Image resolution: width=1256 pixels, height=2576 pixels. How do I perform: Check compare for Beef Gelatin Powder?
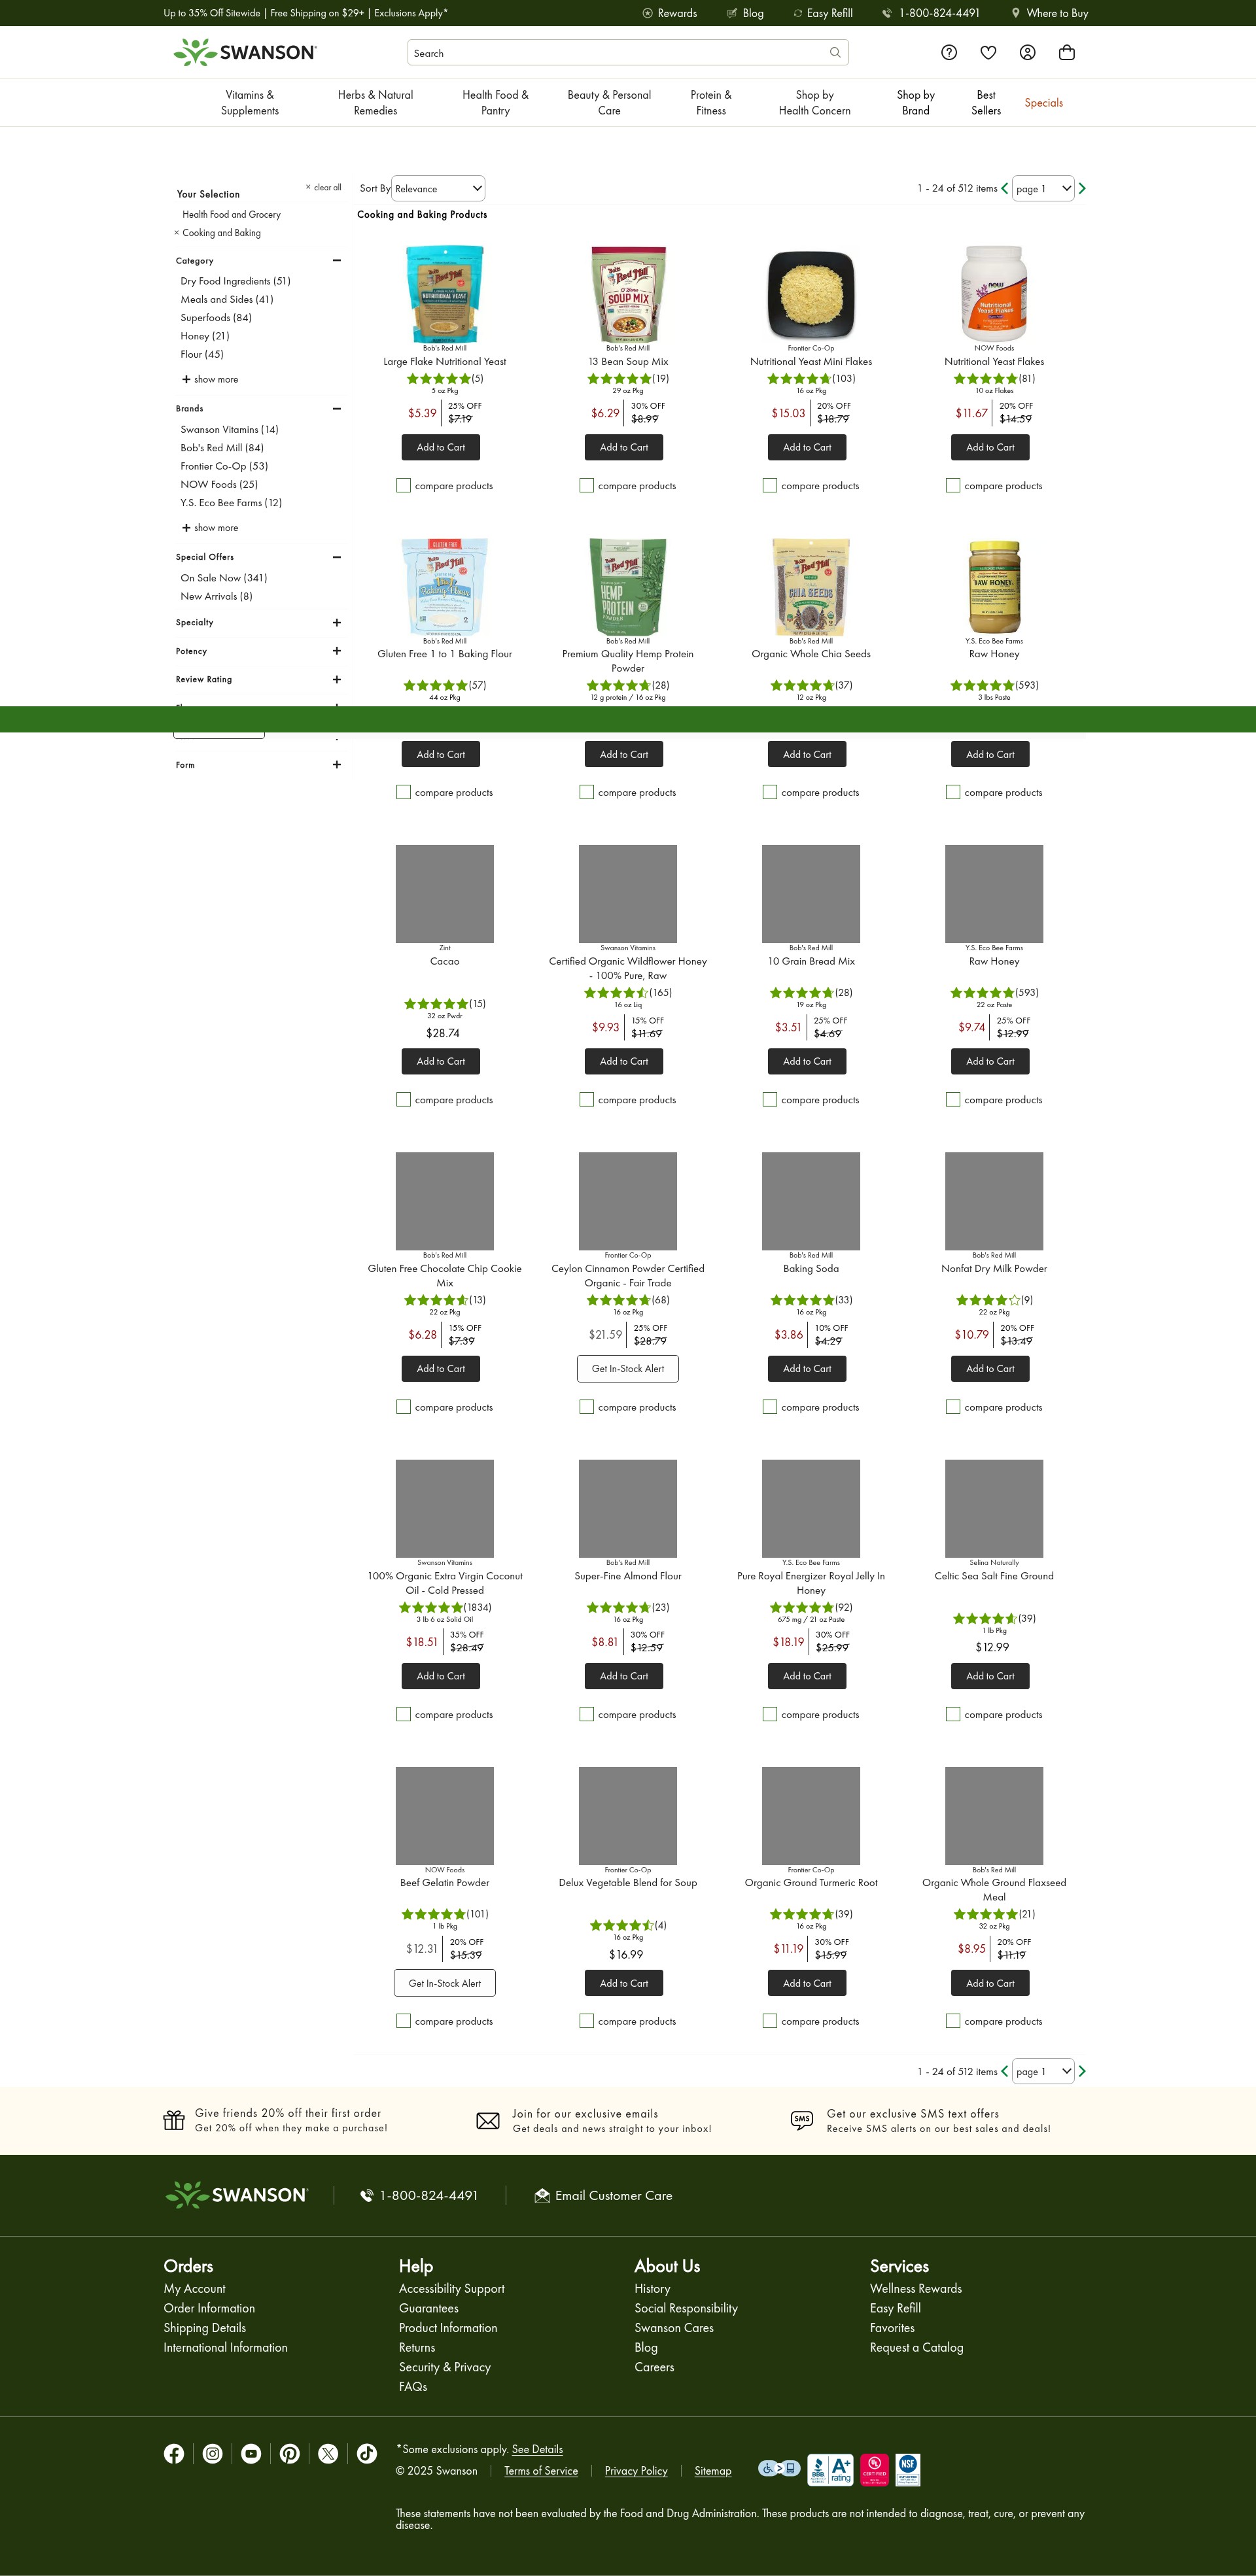tap(404, 2021)
